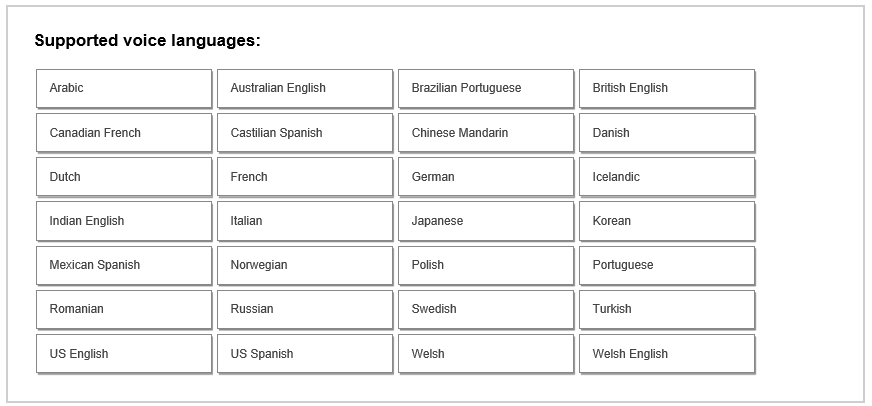This screenshot has height=406, width=872.
Task: Click the Japanese language box
Action: point(486,221)
